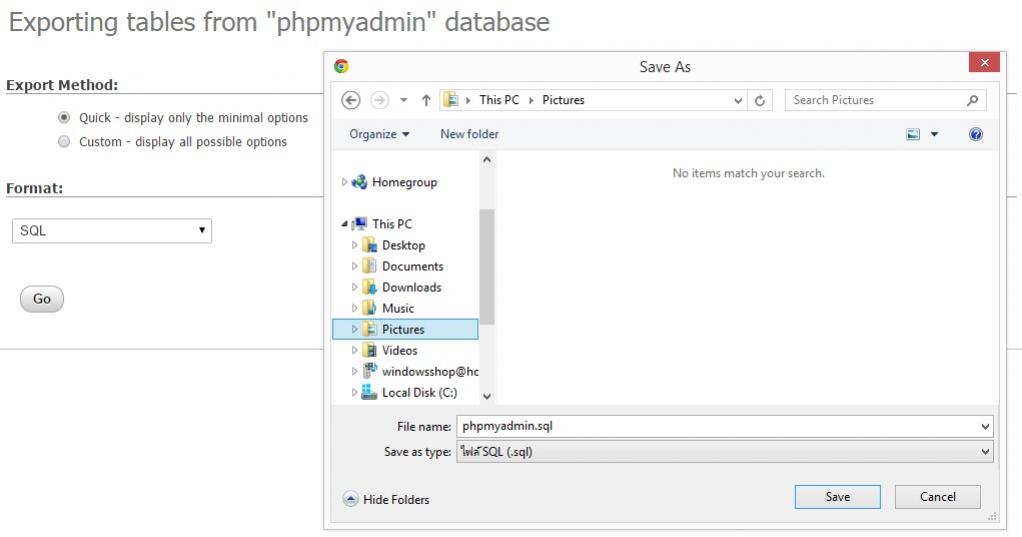Close the Save As dialog
This screenshot has width=1022, height=537.
(984, 63)
